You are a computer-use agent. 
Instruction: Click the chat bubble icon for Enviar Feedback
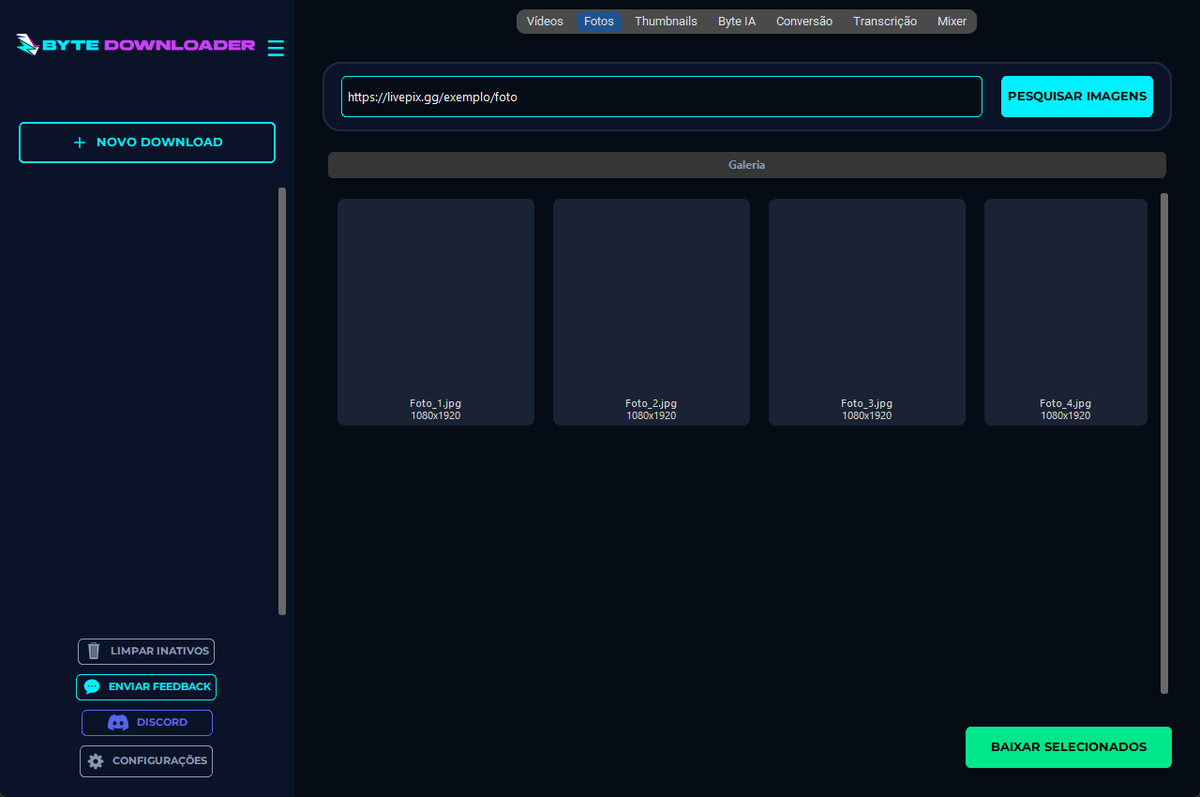point(92,687)
